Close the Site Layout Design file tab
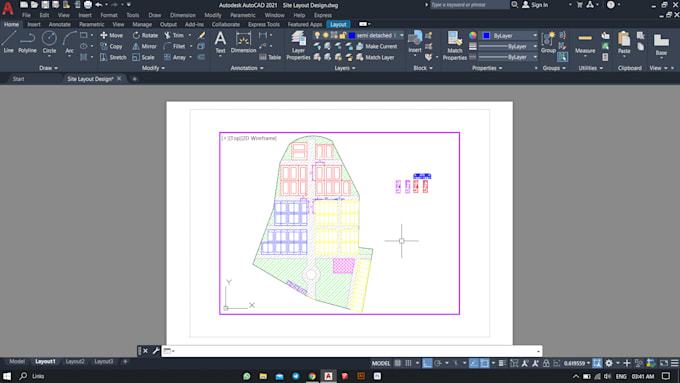Screen dimensions: 680x383 [x=119, y=79]
